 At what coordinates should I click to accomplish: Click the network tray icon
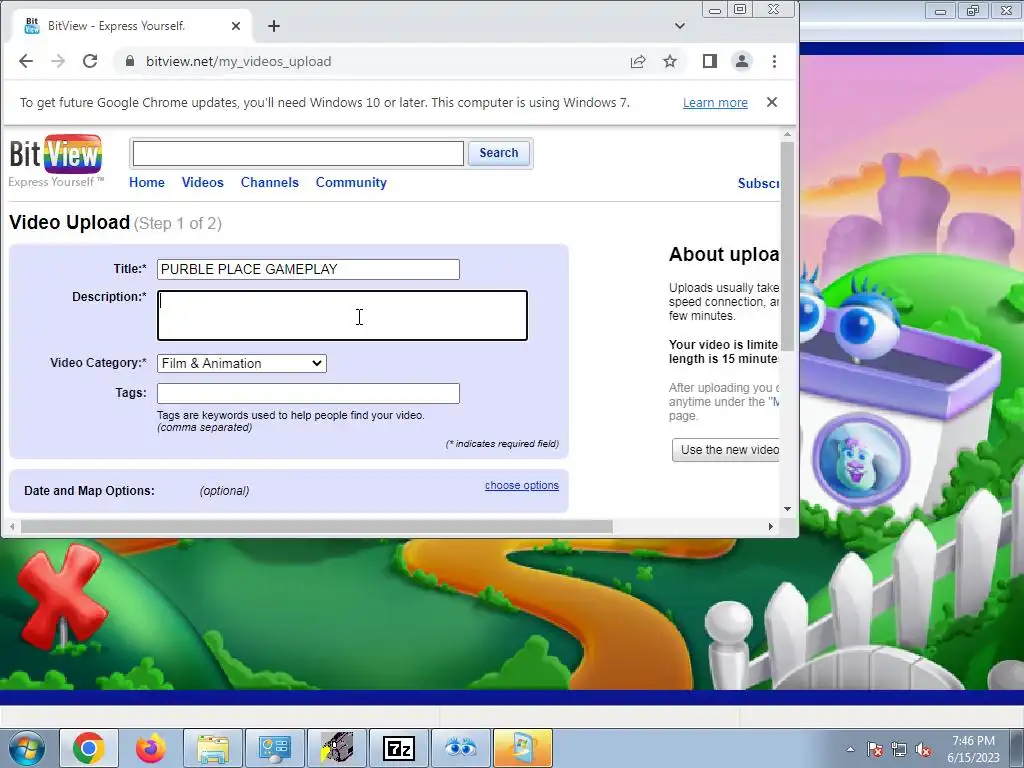[899, 750]
